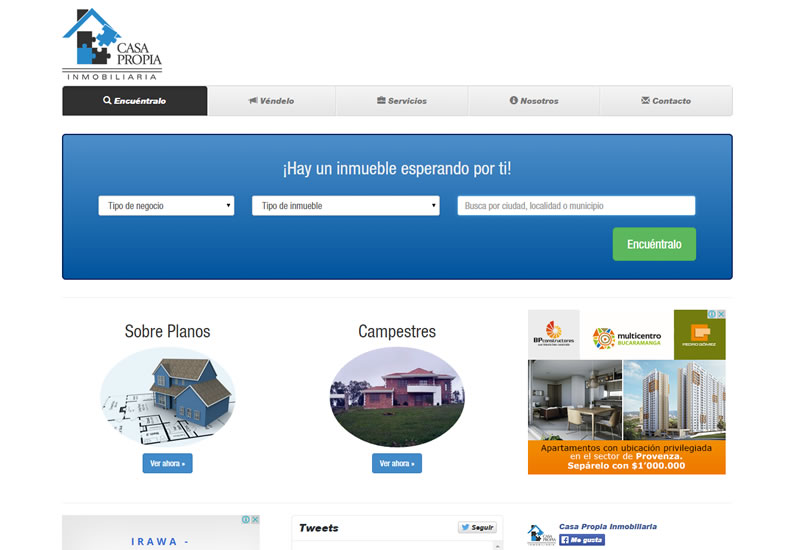
Task: Click the BP Constructores logo in ad
Action: coord(554,335)
